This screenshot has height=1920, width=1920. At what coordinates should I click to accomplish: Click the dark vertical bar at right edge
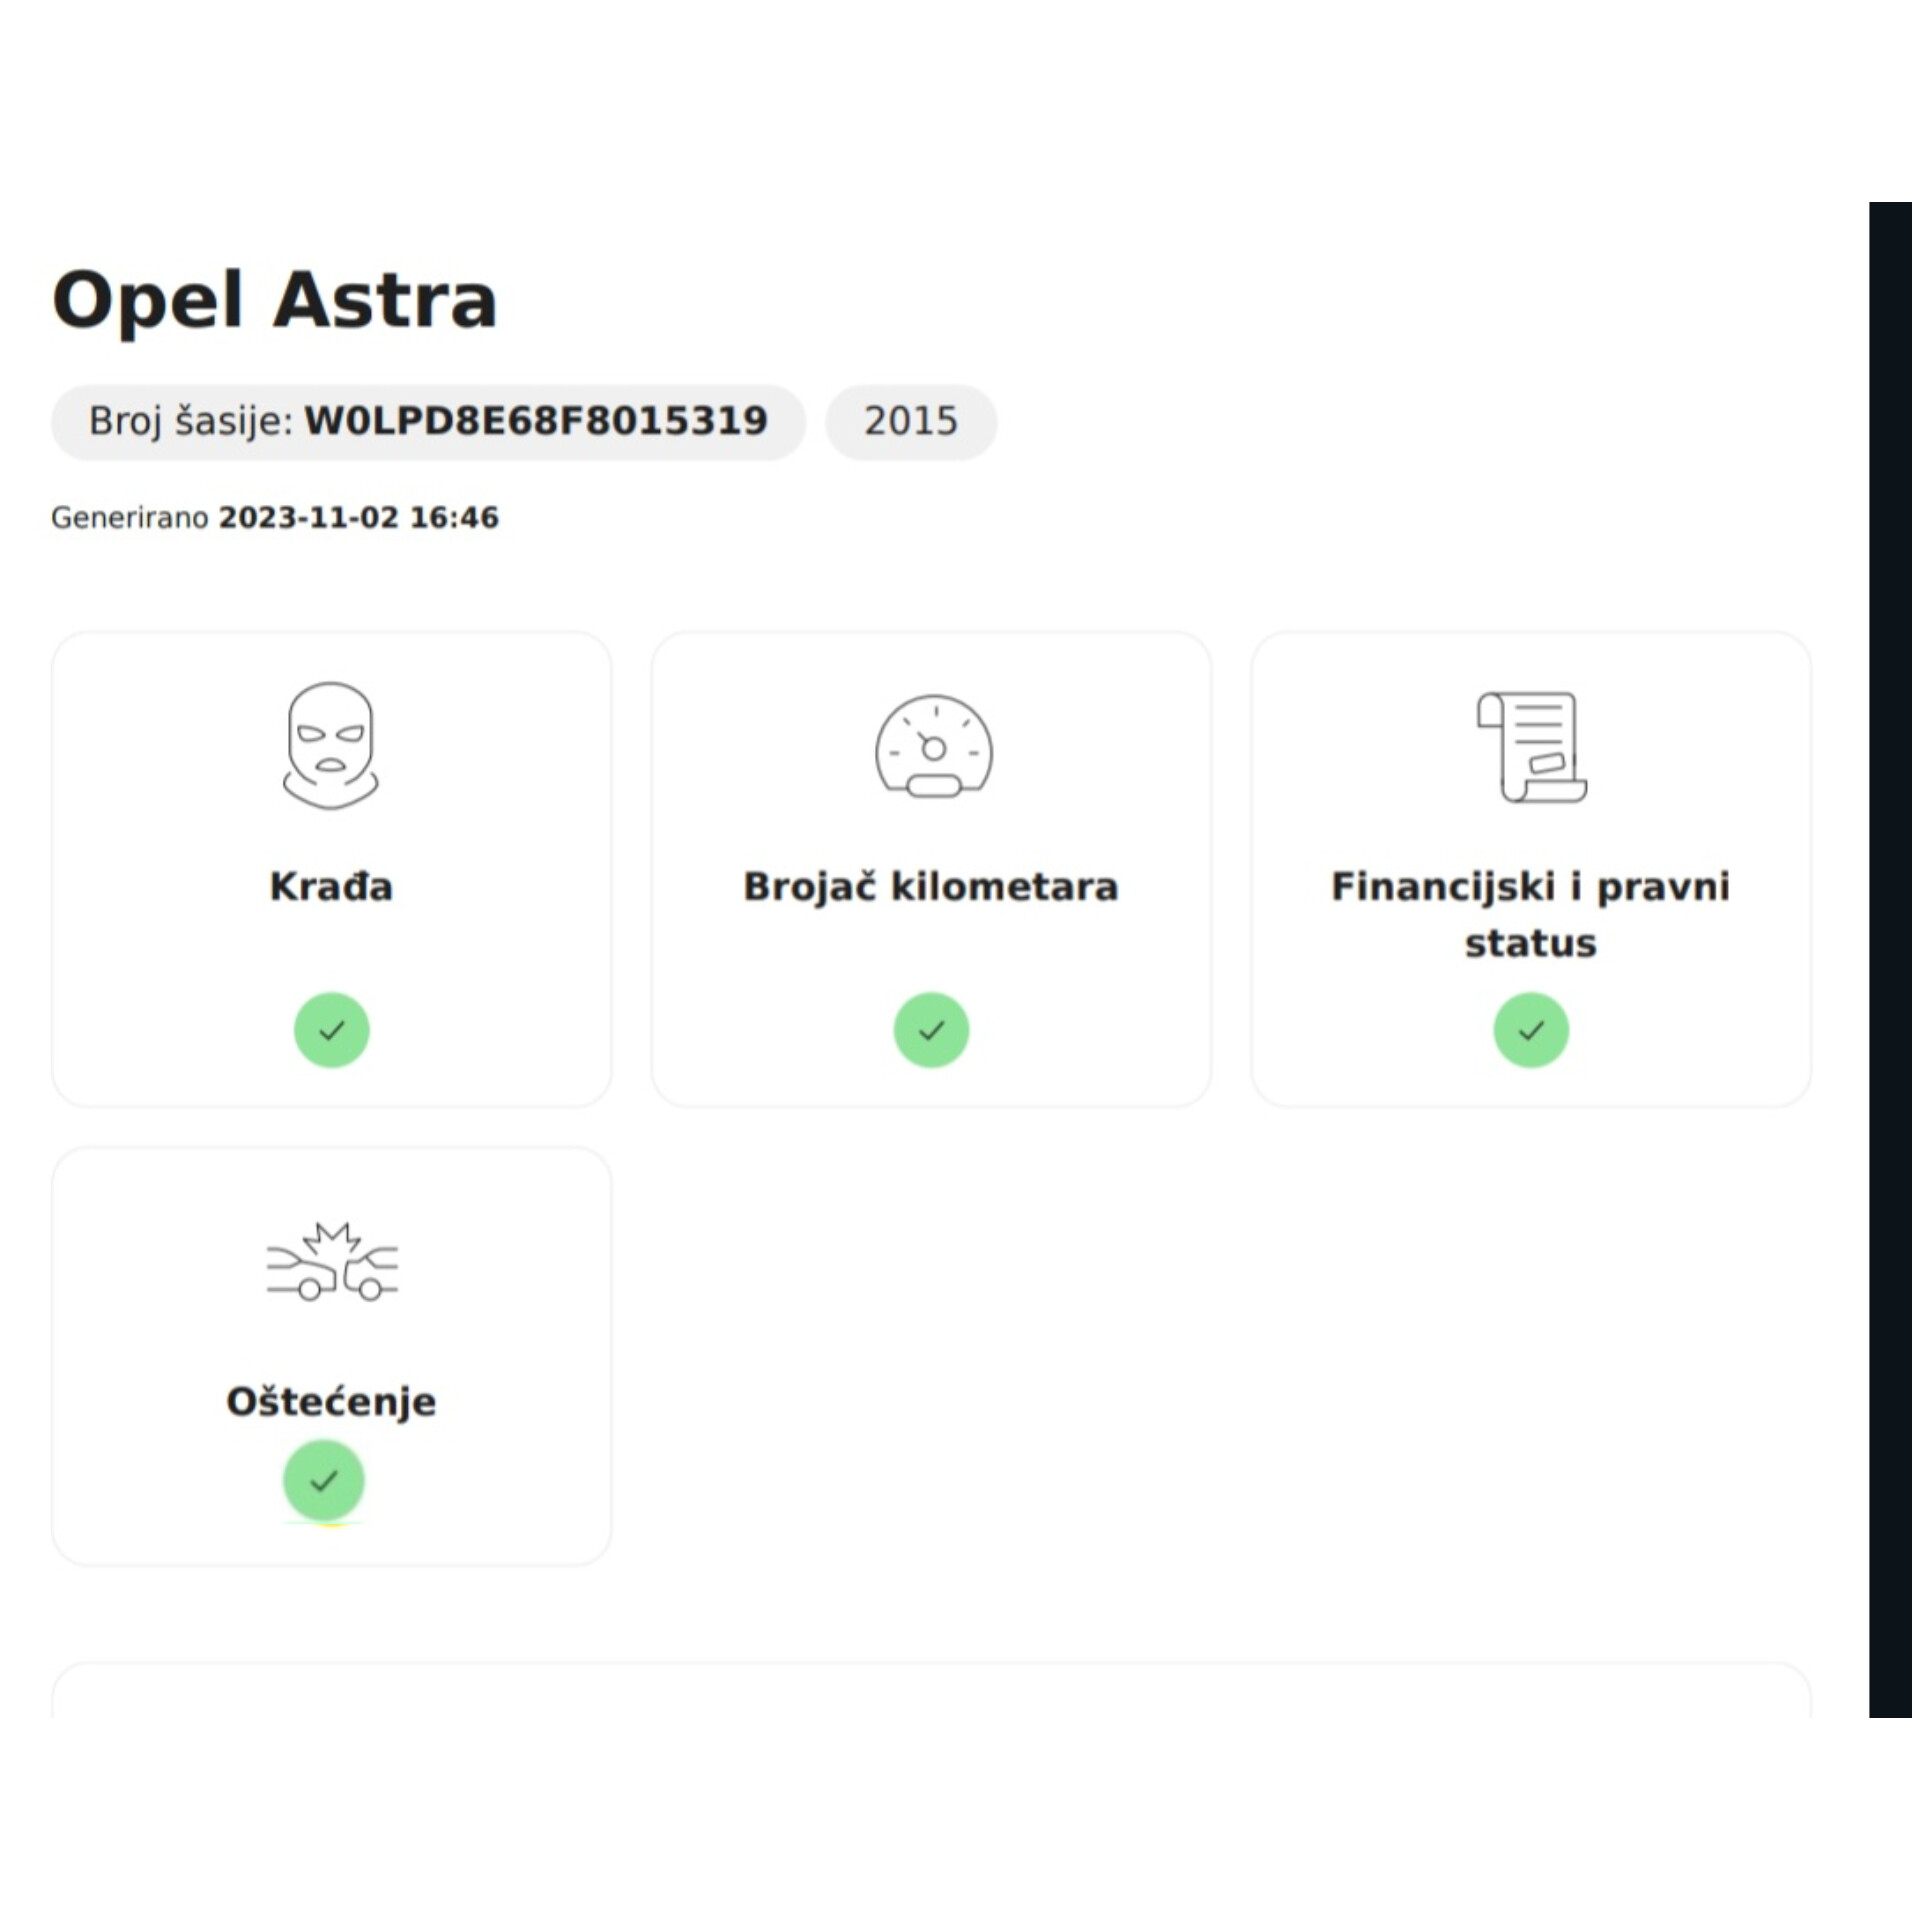[1889, 960]
